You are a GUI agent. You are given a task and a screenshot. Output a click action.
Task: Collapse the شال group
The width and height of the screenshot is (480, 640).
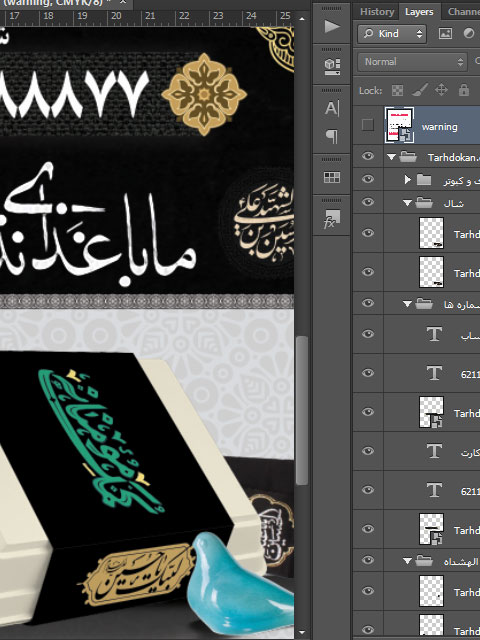pyautogui.click(x=407, y=202)
